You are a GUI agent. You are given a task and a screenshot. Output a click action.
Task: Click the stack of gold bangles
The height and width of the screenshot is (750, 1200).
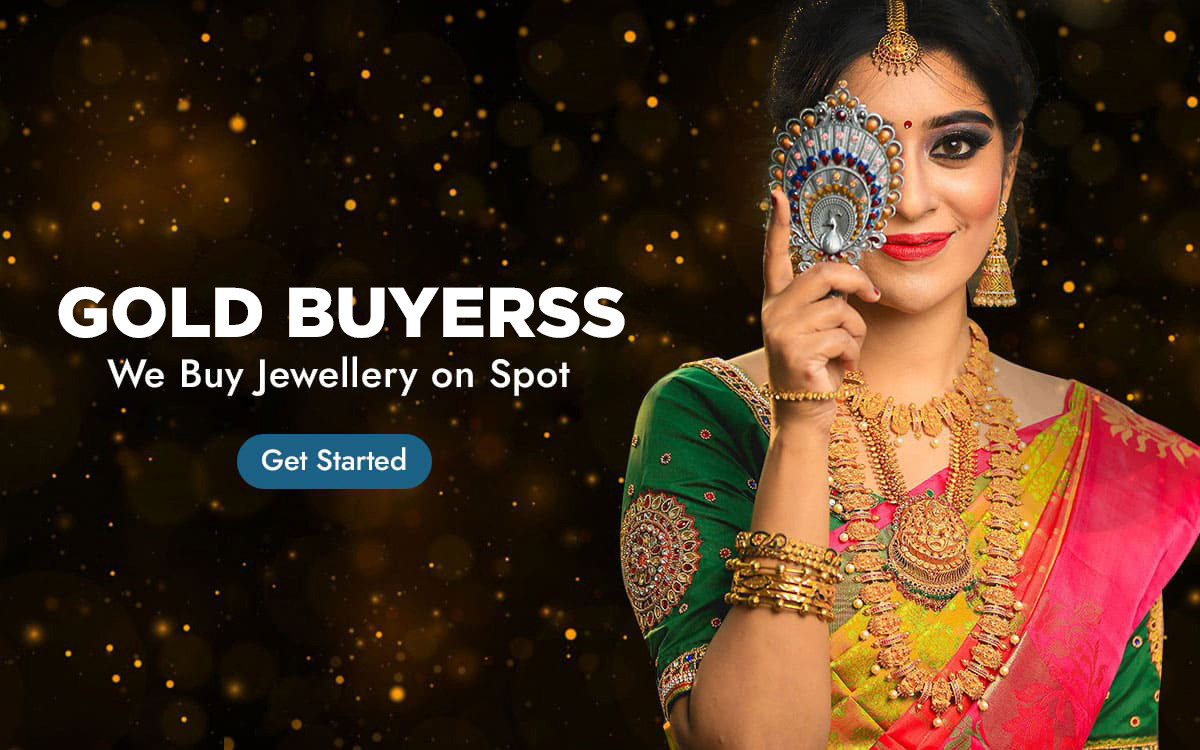tap(784, 575)
